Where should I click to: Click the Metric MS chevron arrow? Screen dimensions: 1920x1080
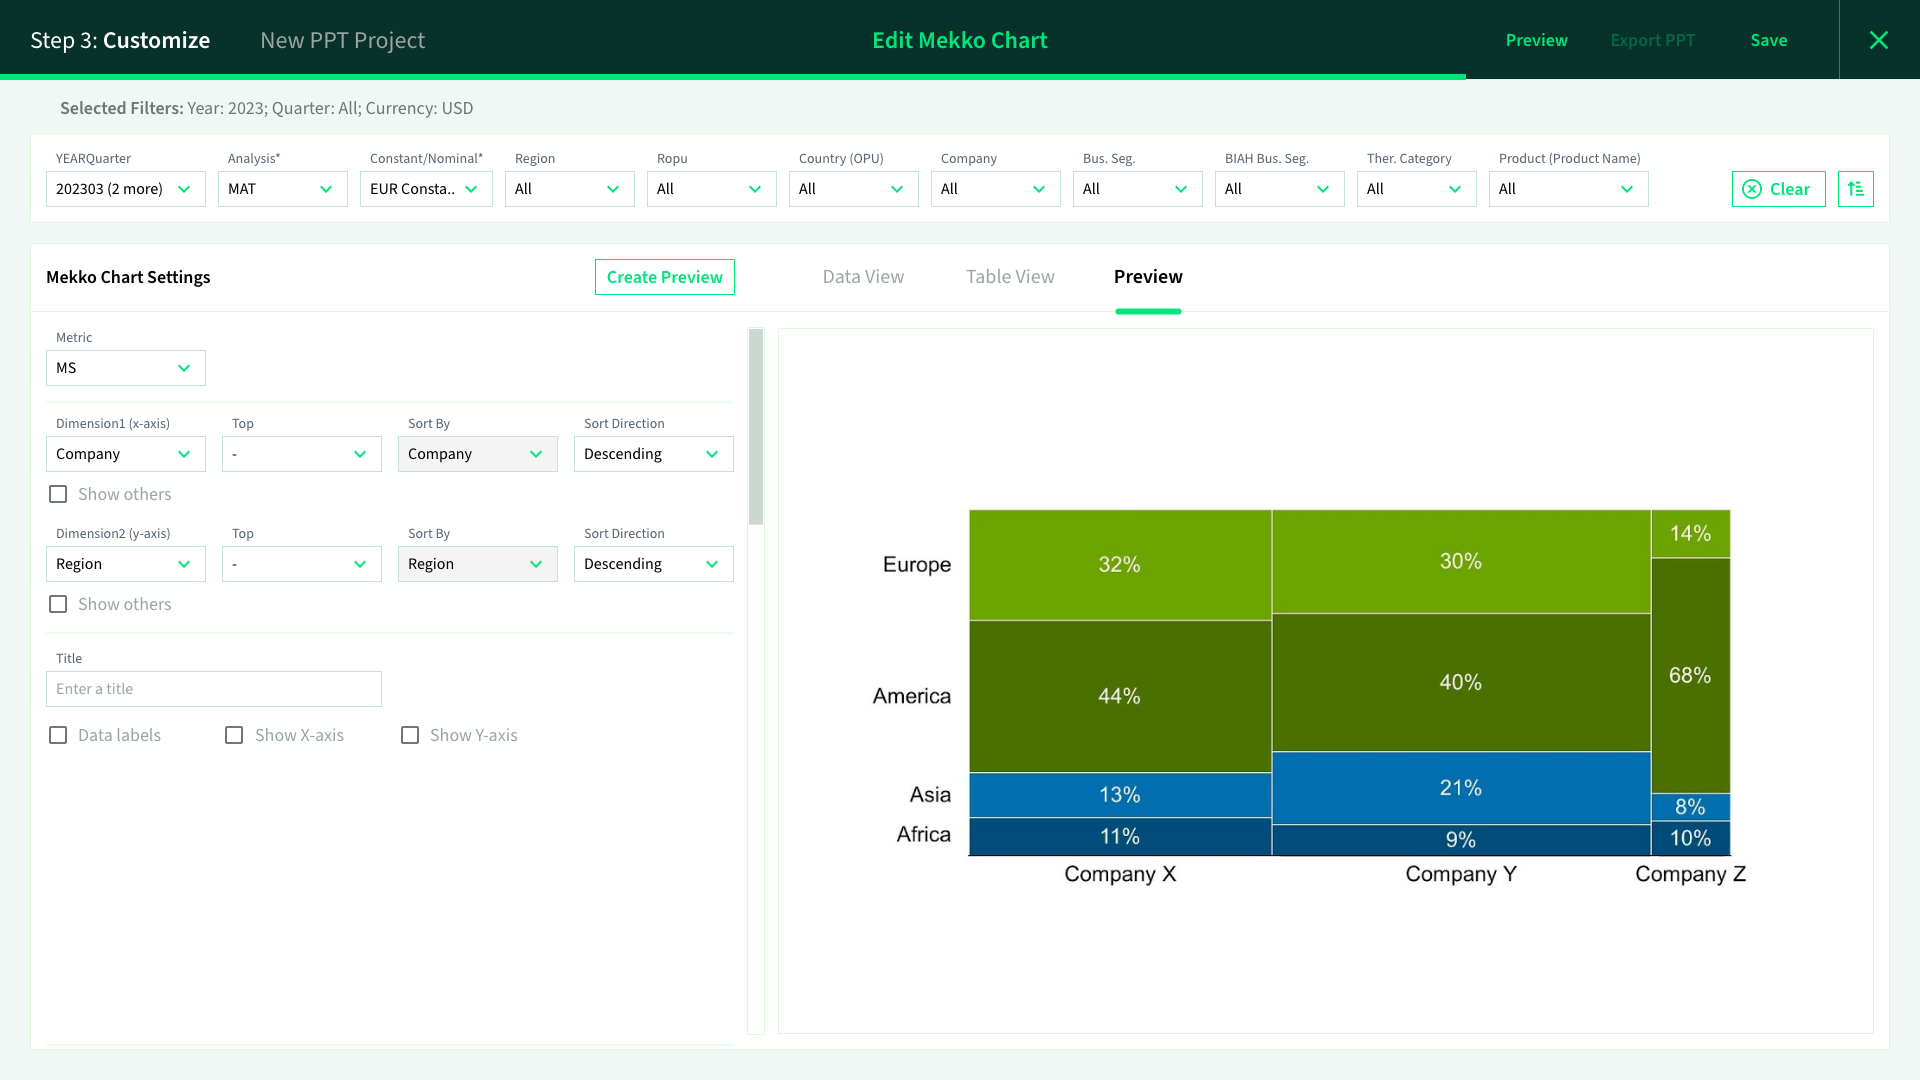(184, 368)
